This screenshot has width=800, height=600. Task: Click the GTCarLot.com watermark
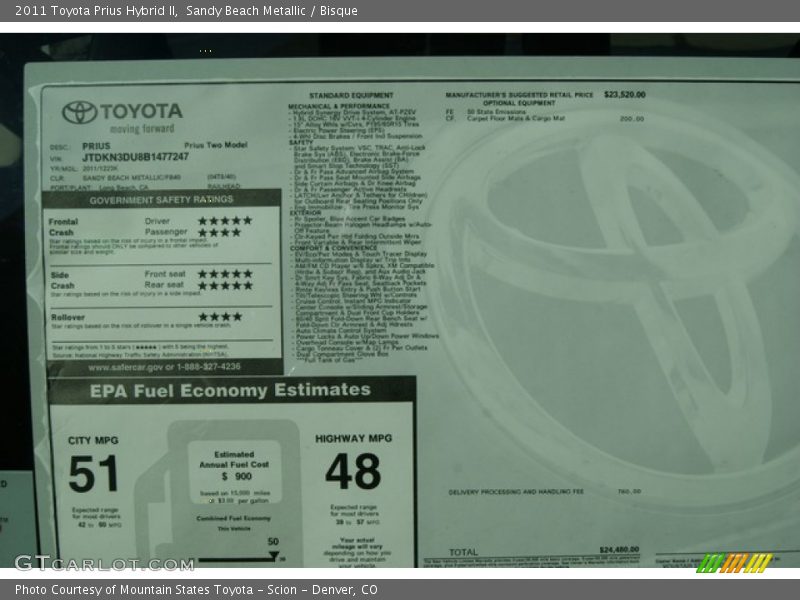point(103,563)
